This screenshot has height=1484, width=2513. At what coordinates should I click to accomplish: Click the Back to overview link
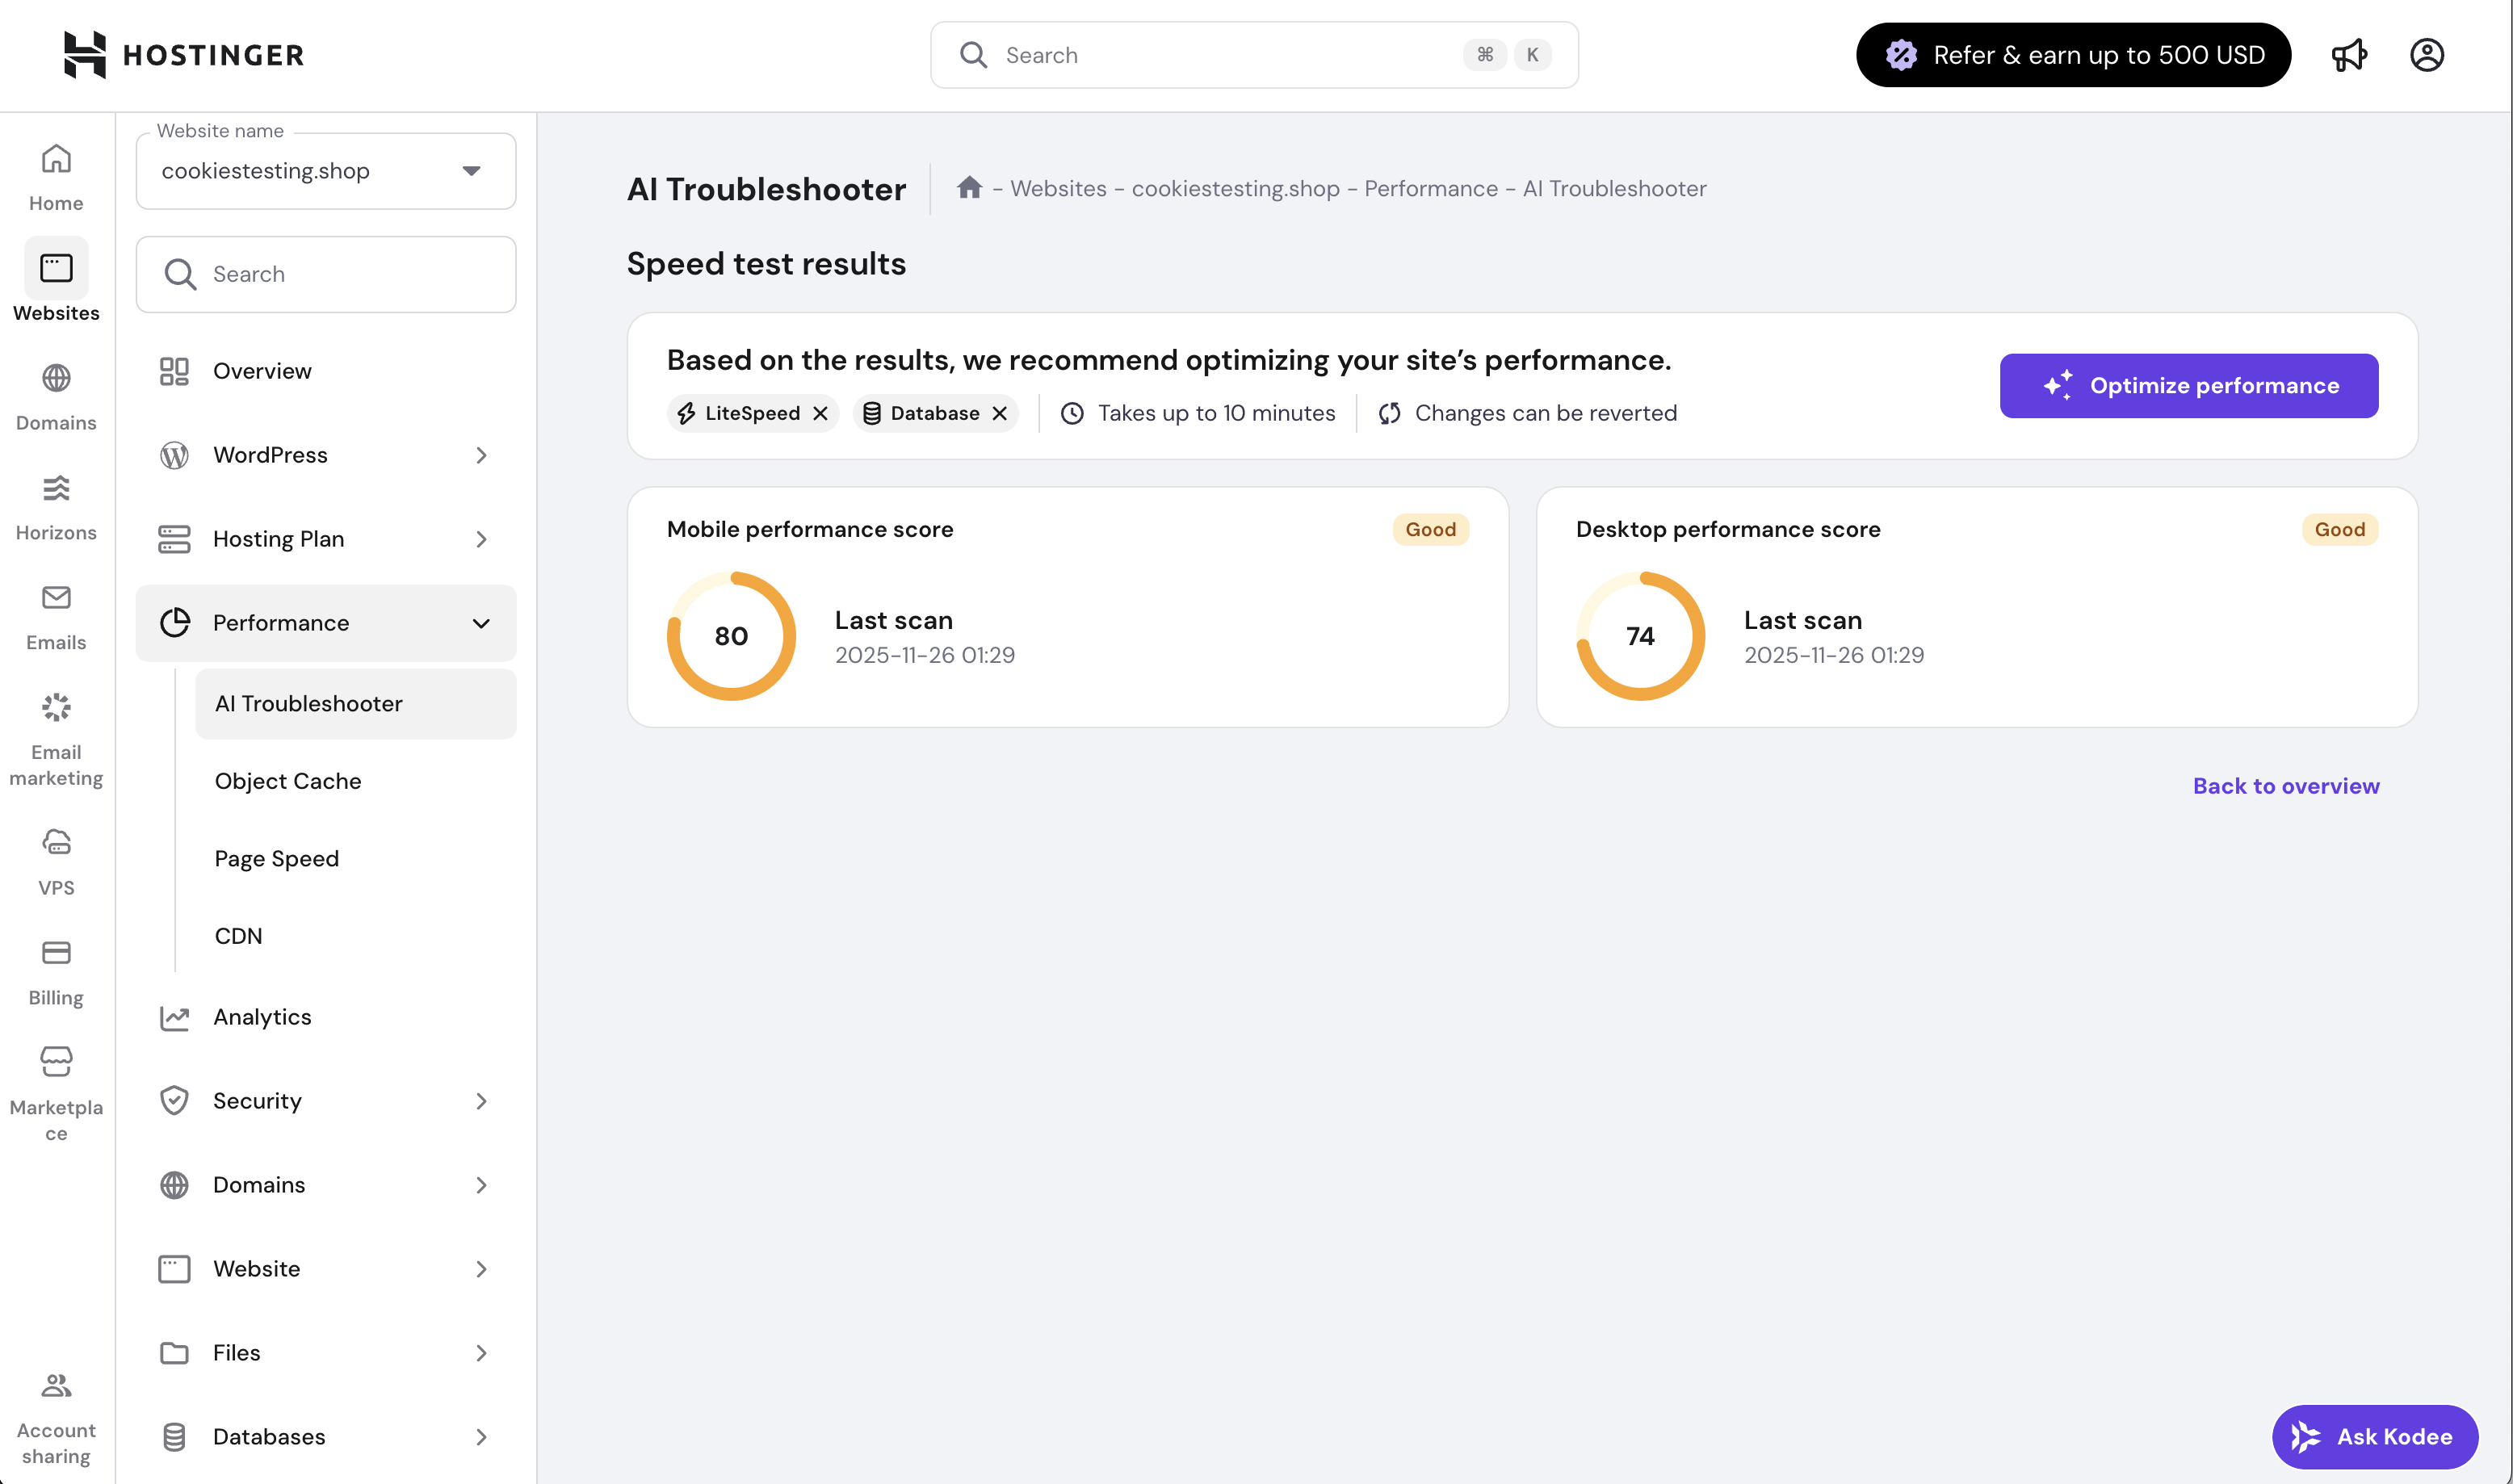(x=2286, y=786)
